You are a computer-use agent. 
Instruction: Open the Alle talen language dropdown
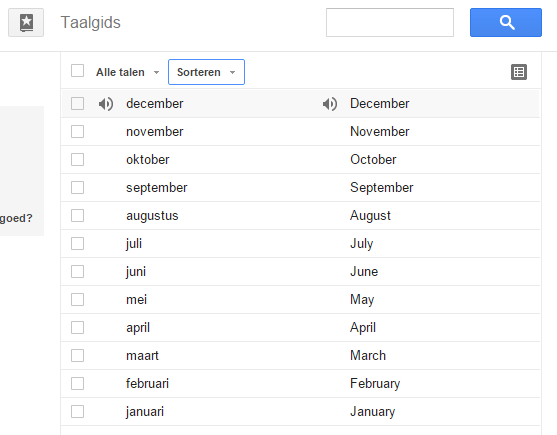[x=127, y=72]
